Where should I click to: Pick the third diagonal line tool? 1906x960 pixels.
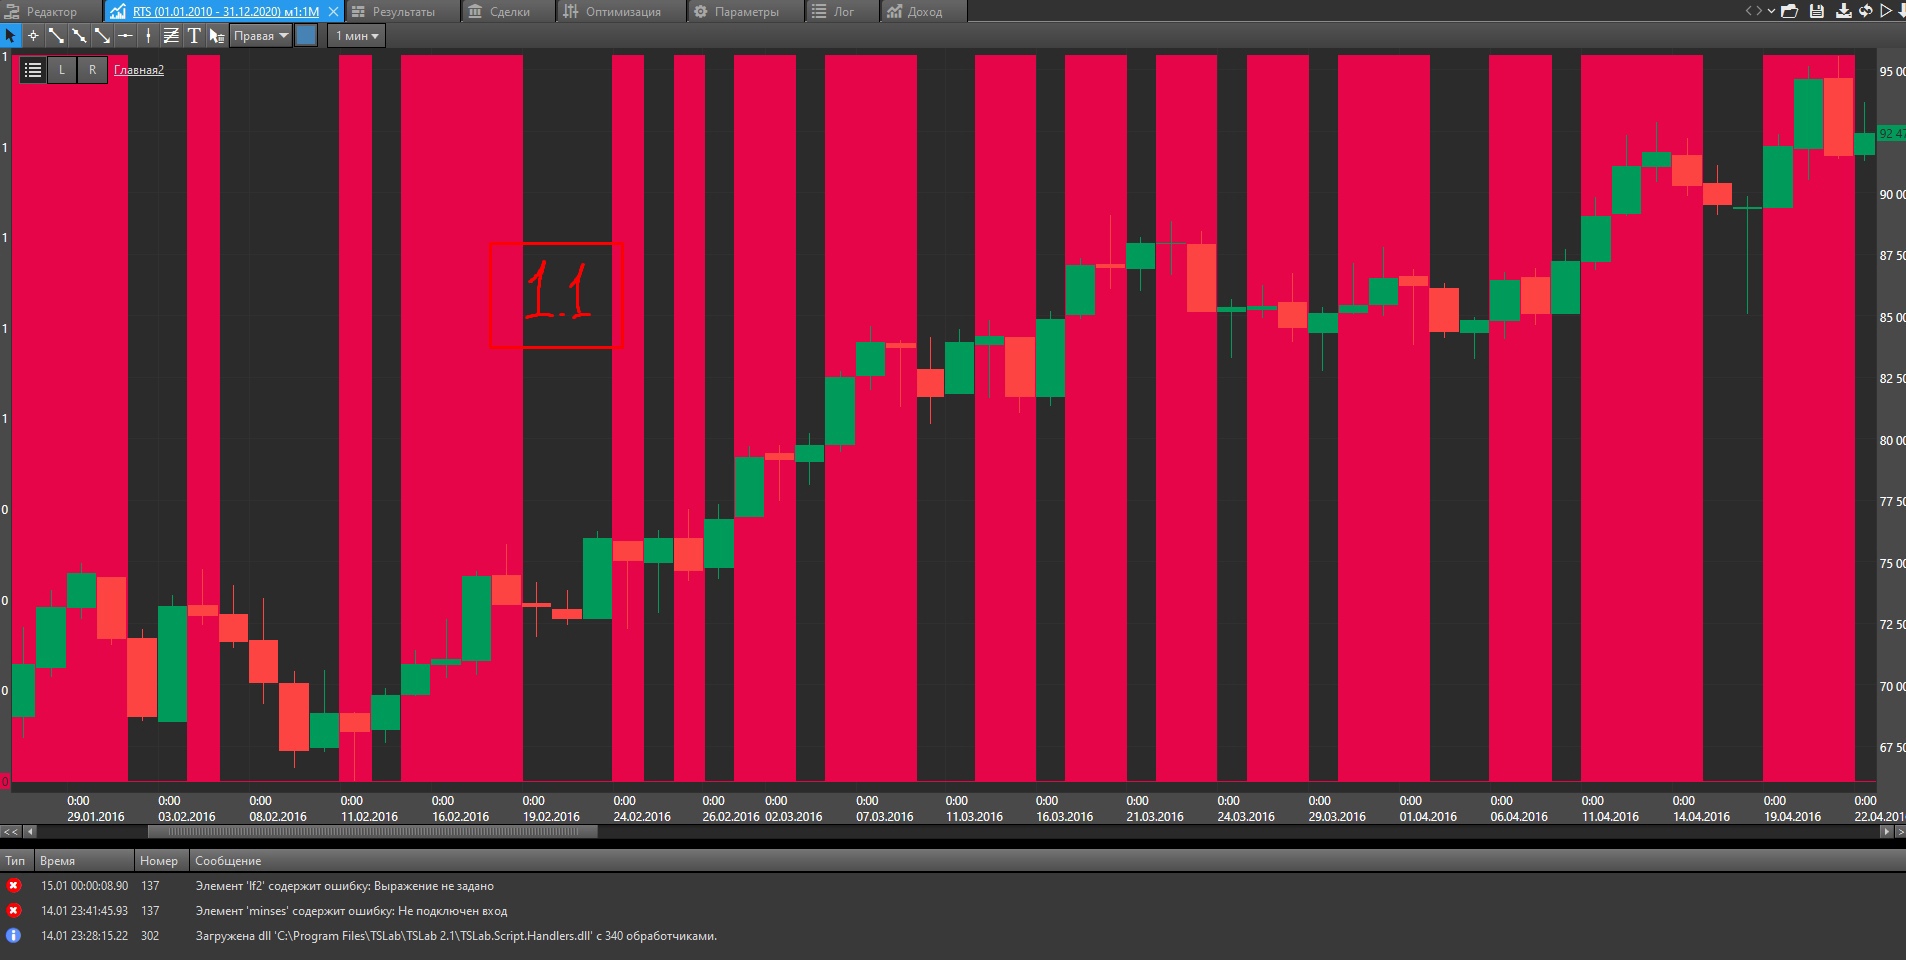point(102,36)
